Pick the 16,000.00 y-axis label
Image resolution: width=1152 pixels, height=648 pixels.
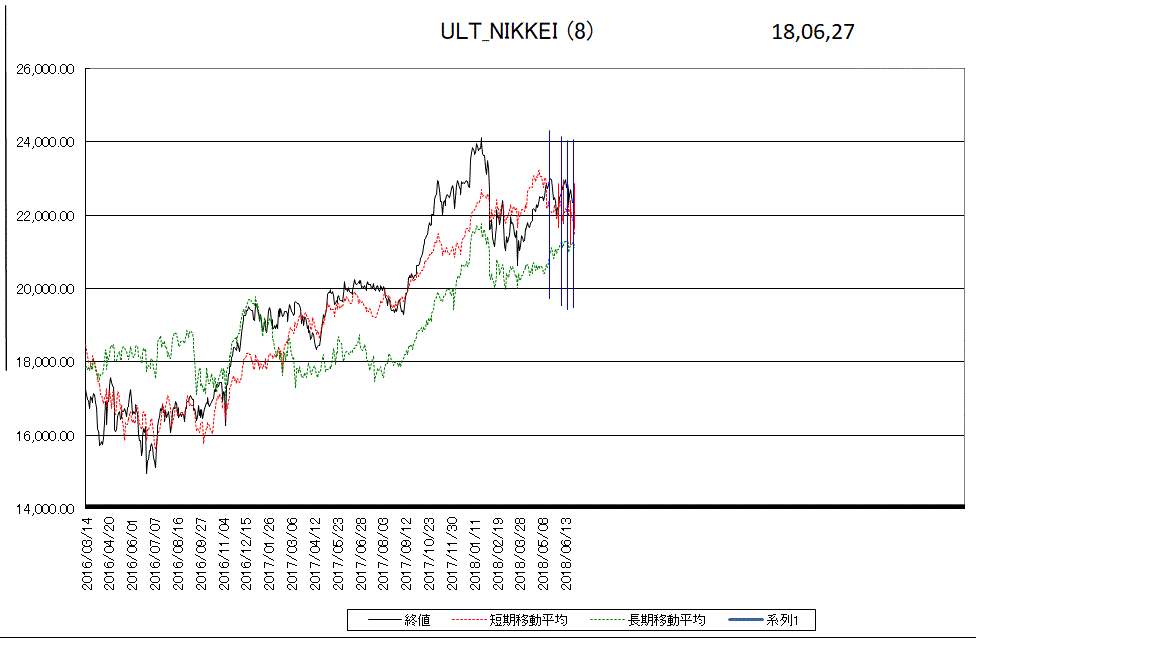[x=46, y=436]
